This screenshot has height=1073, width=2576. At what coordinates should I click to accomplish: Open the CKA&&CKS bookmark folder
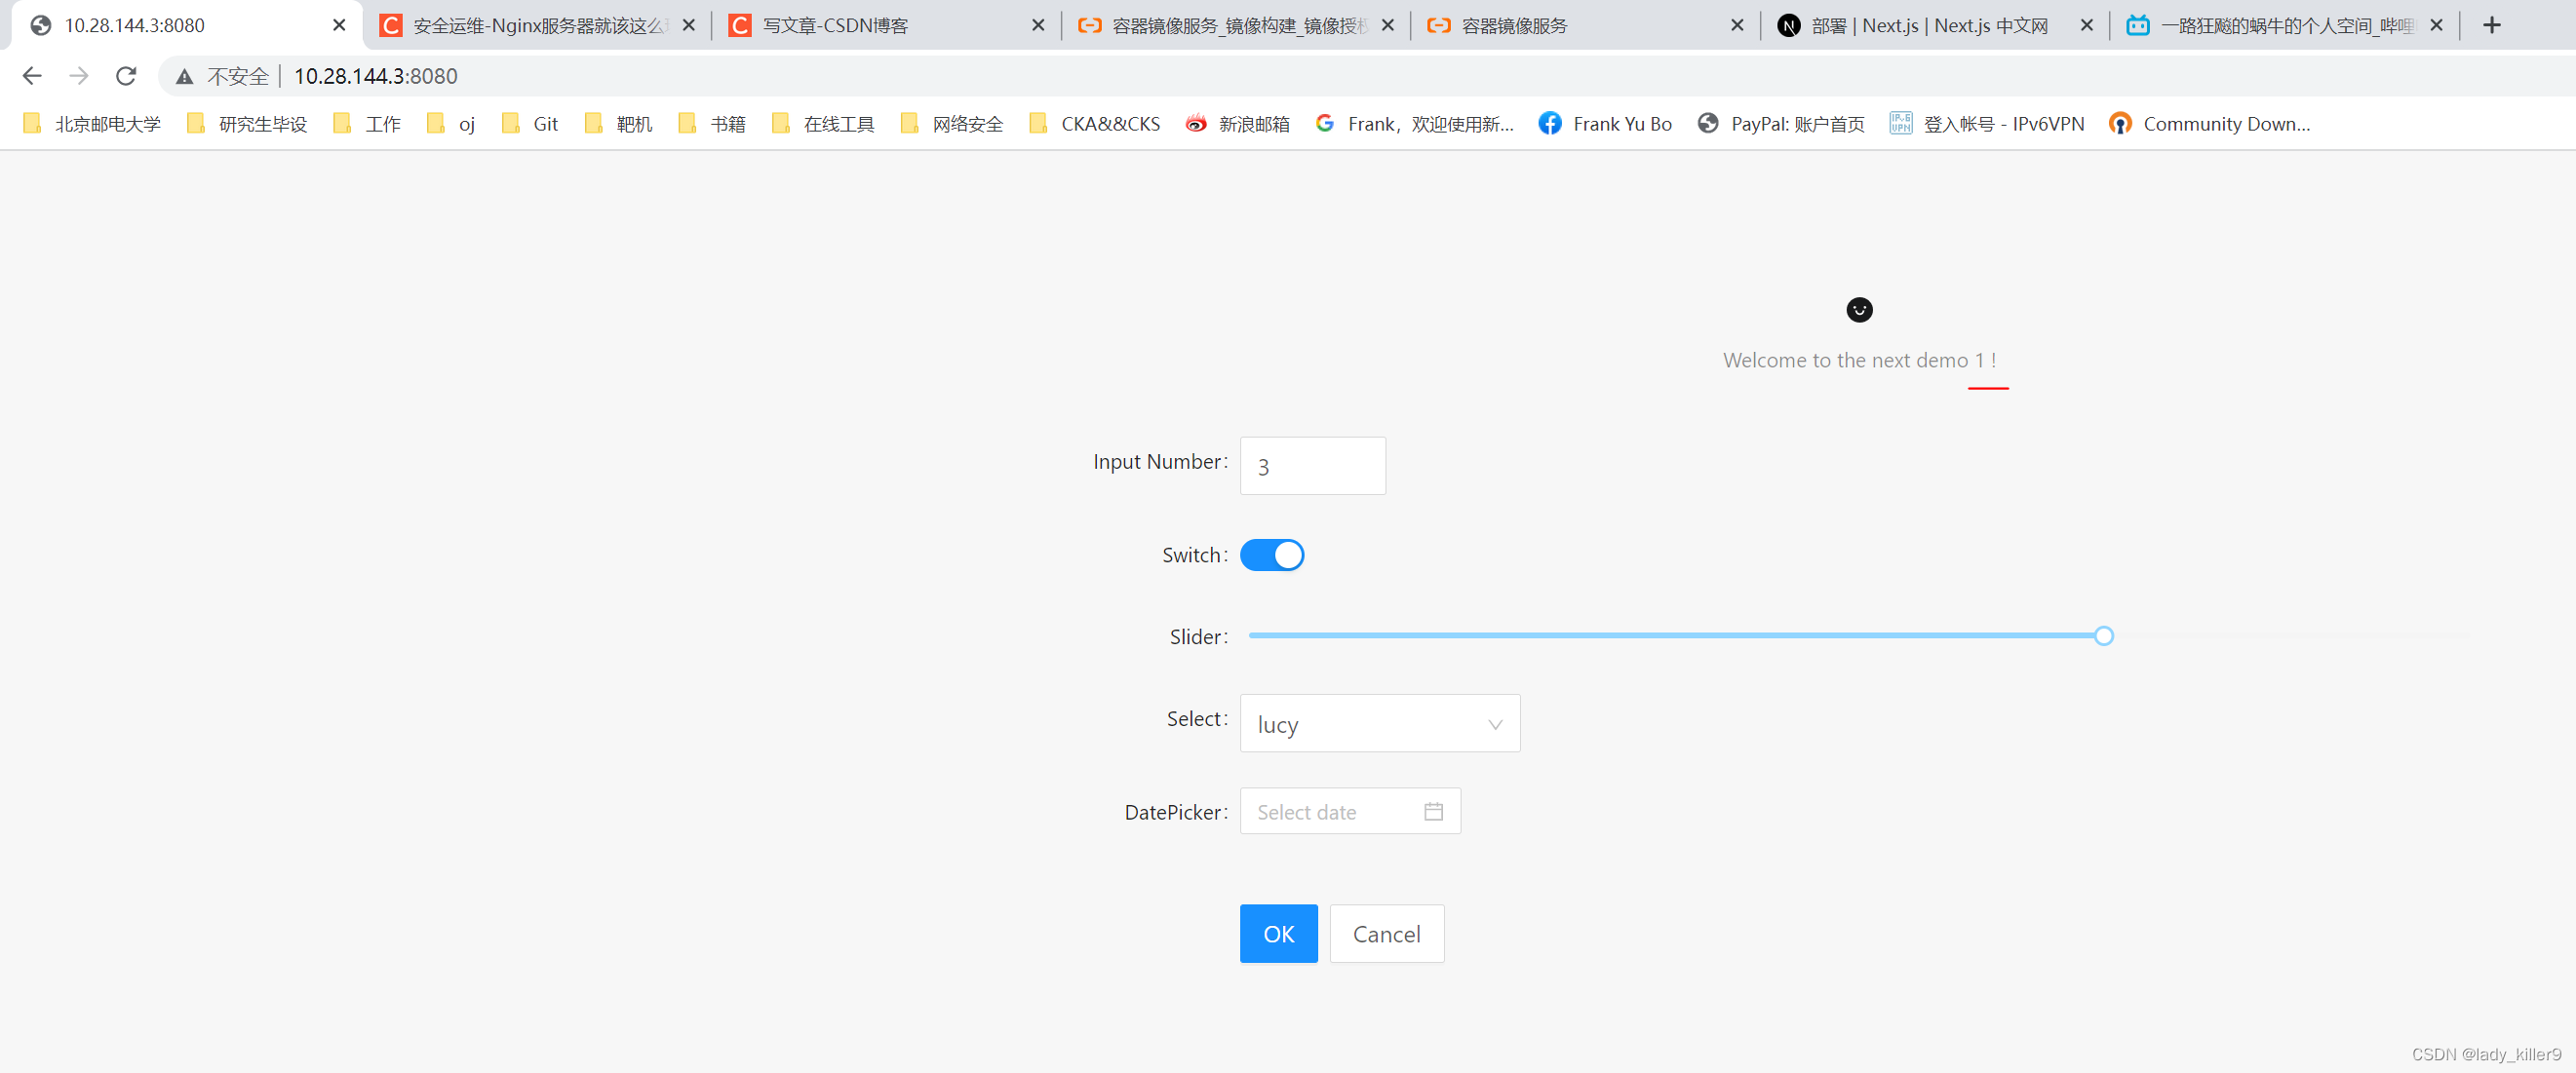[1094, 124]
